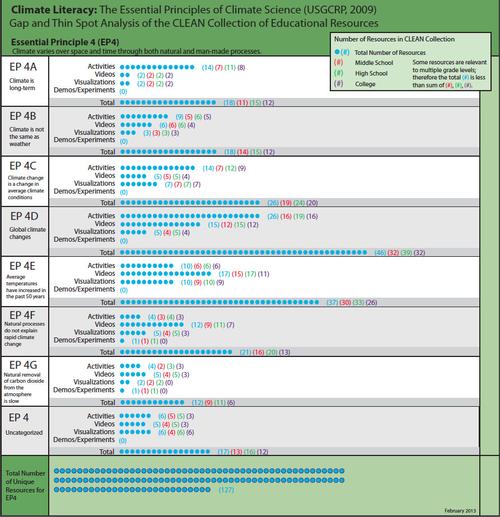The height and width of the screenshot is (517, 500).
Task: Select the EP 4D Global climate changes cell
Action: pos(25,232)
